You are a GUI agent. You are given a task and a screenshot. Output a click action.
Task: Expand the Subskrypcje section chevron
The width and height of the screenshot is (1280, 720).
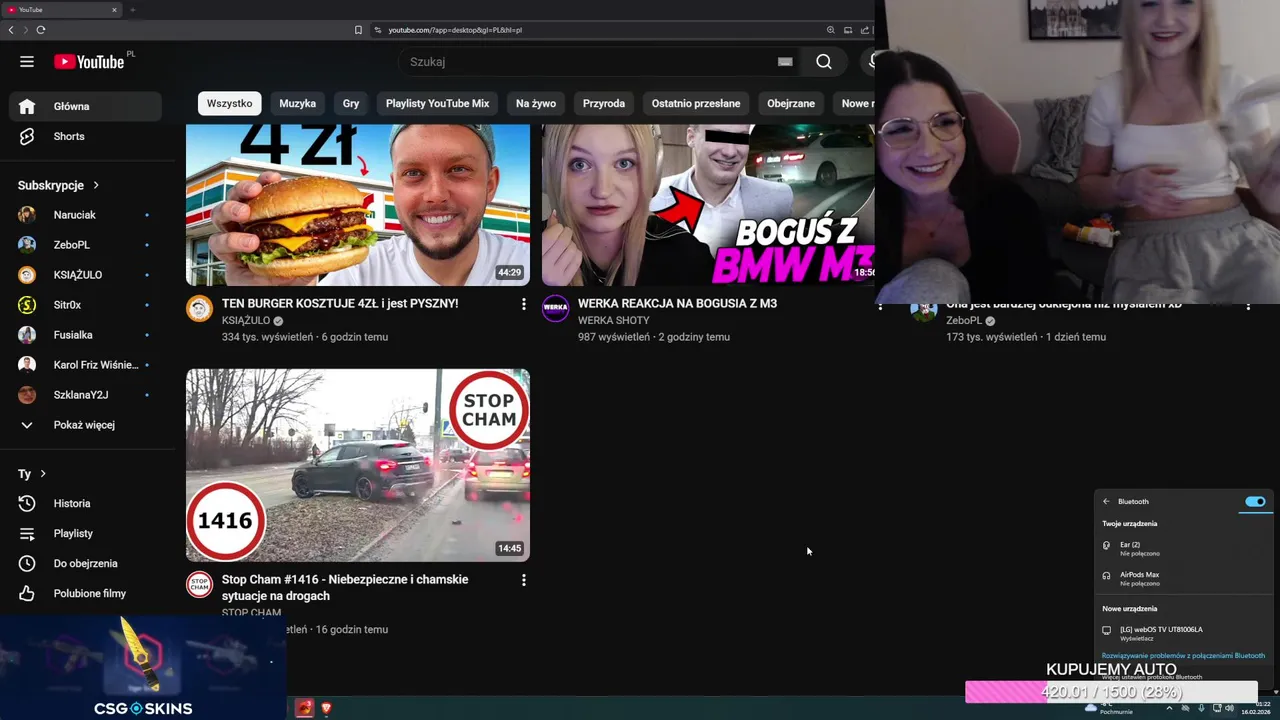tap(96, 185)
